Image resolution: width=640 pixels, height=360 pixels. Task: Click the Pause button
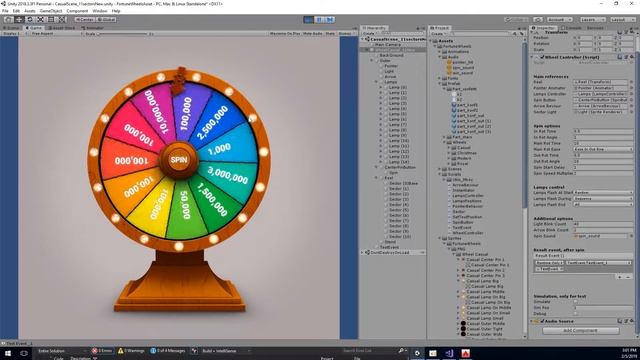319,19
